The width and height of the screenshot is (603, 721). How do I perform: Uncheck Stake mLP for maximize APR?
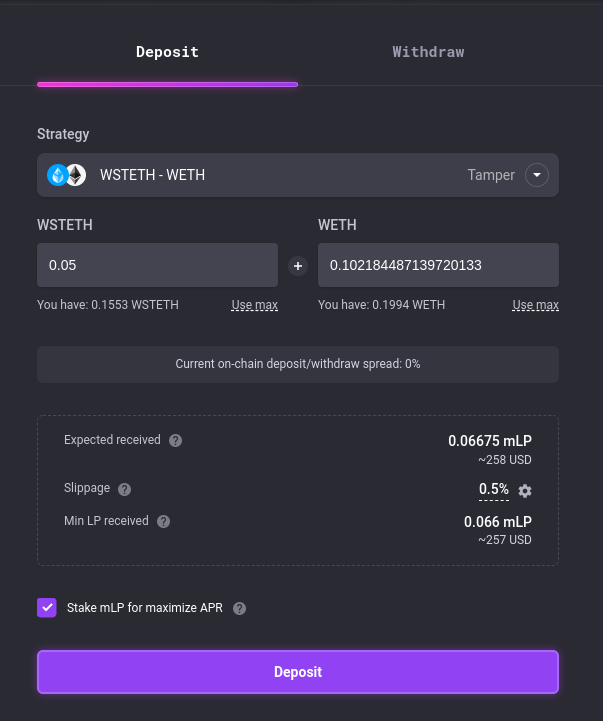47,607
